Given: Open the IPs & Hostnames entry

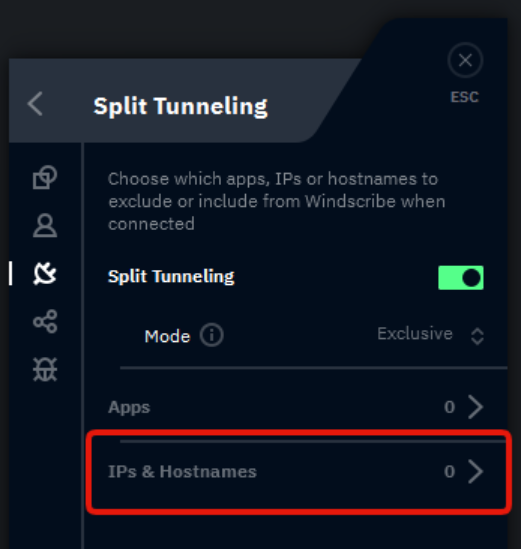Looking at the screenshot, I should [x=296, y=472].
